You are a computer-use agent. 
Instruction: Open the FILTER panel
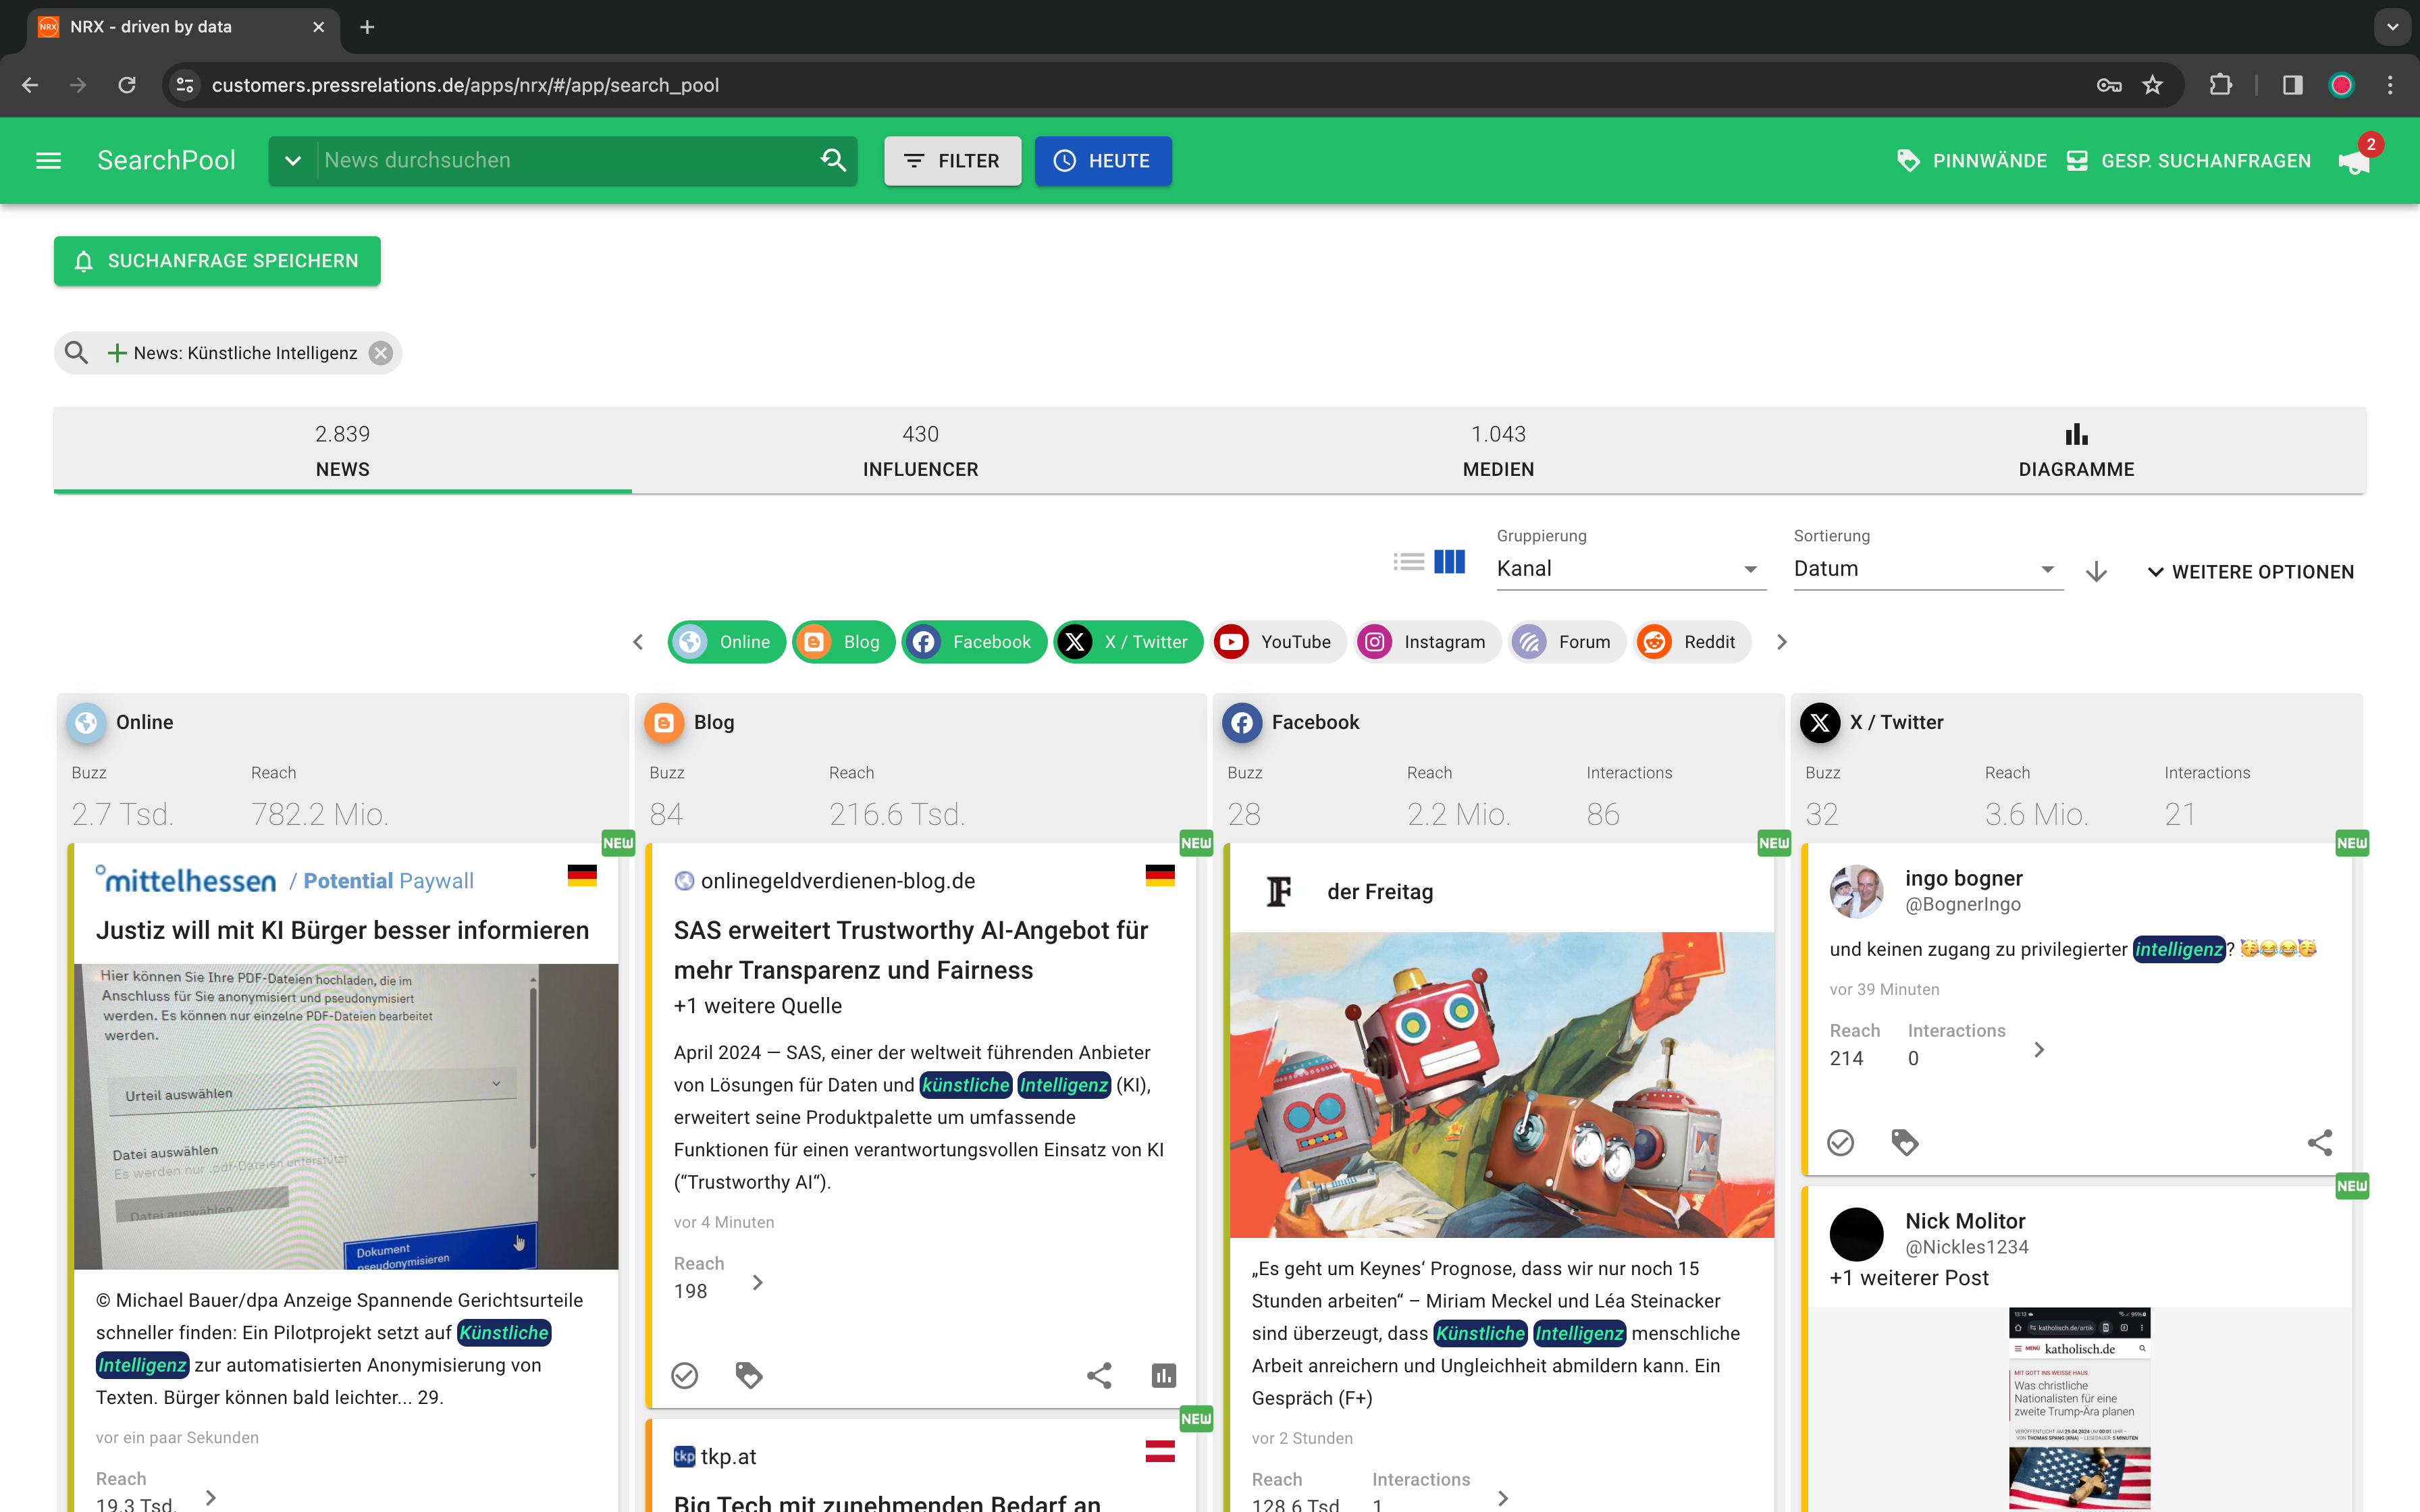point(951,160)
